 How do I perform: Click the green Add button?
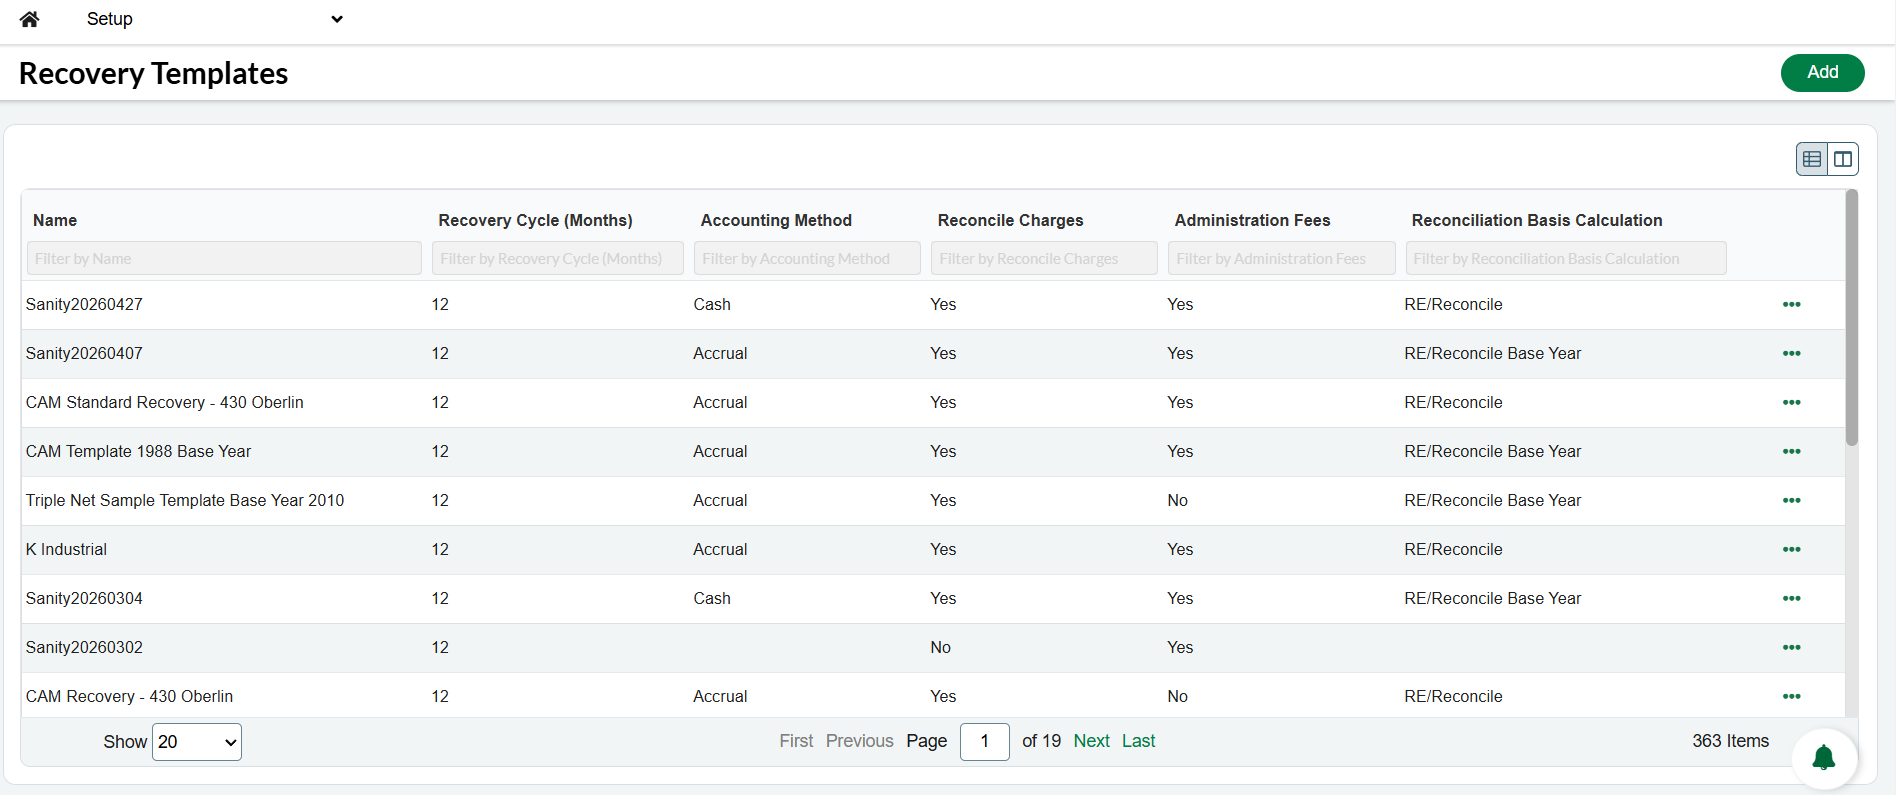pyautogui.click(x=1822, y=72)
